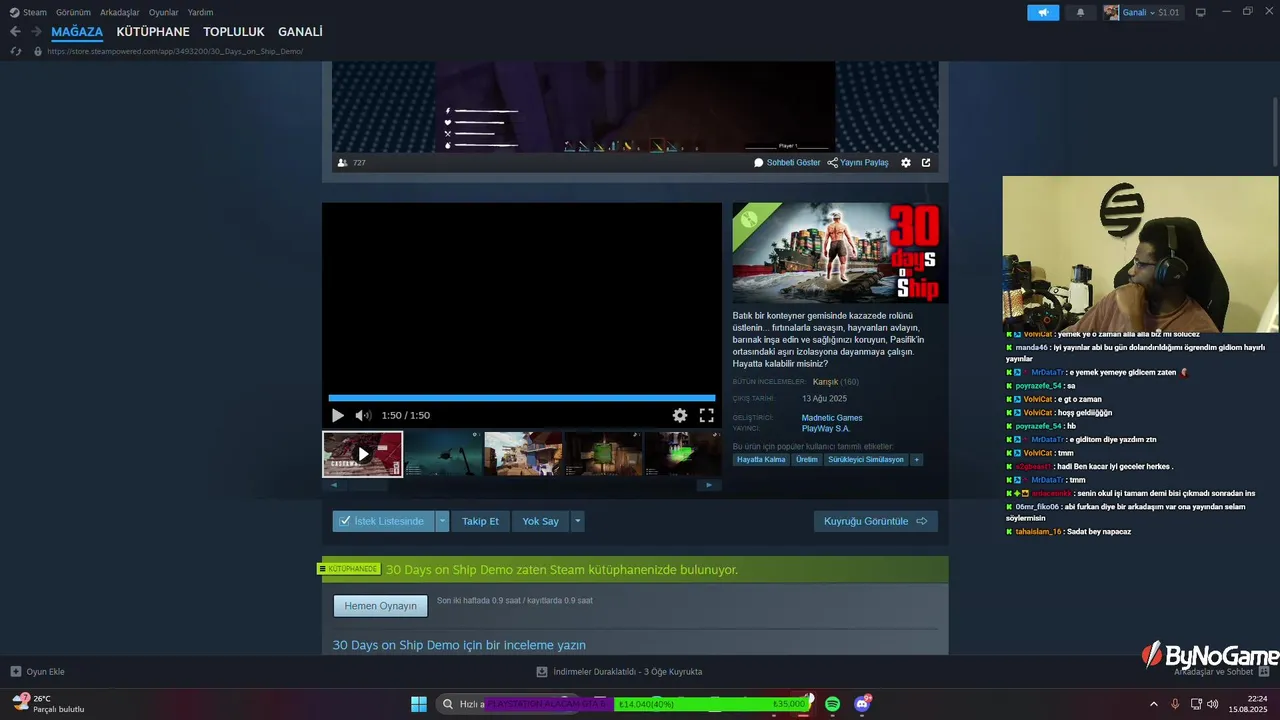Open the TOPLULUK tab
The image size is (1280, 720).
(234, 32)
